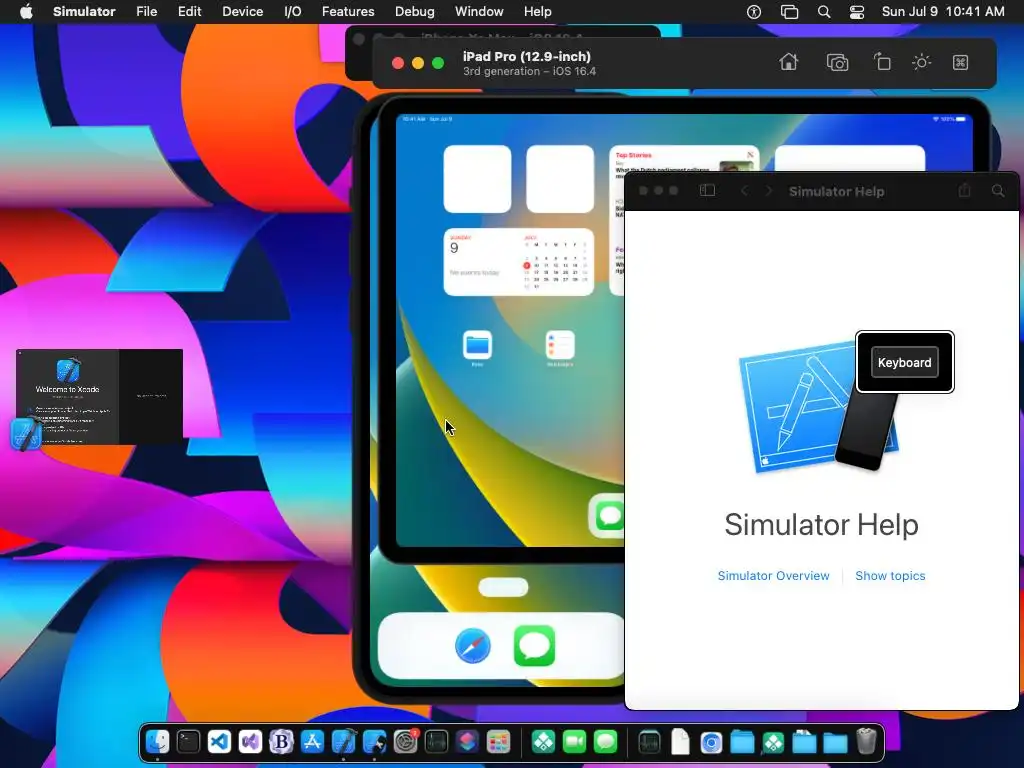Open Terminal from the Dock
The image size is (1024, 768).
[x=188, y=742]
